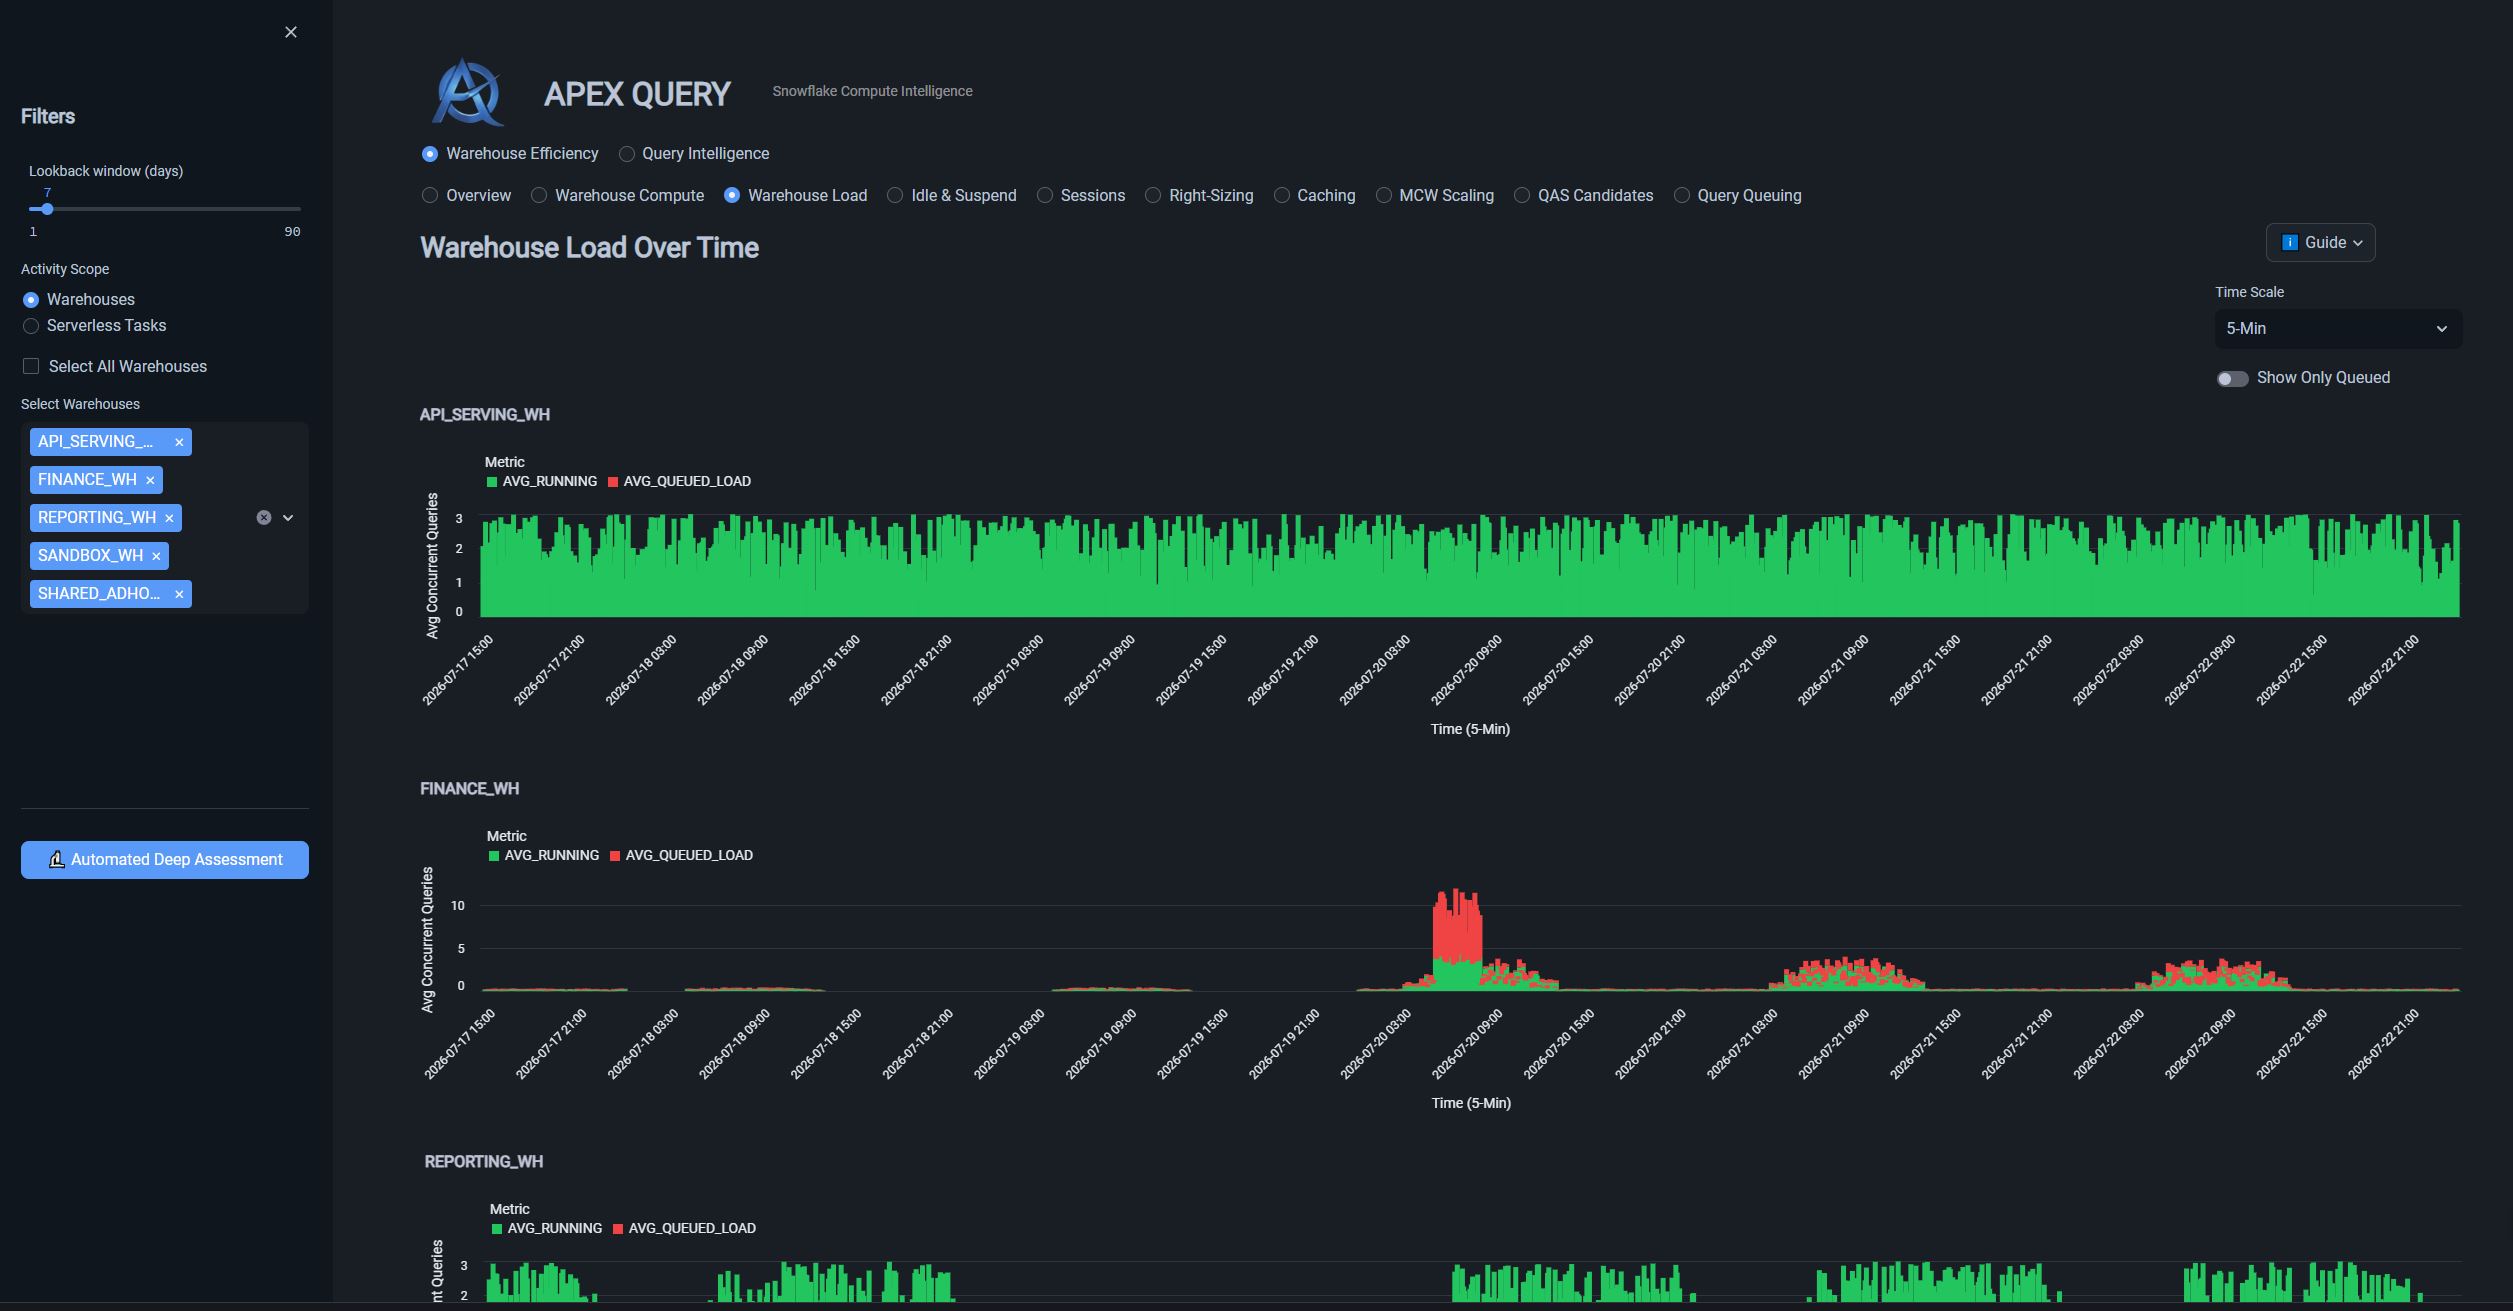Switch to the Warehouse Load view
2513x1311 pixels.
[795, 196]
